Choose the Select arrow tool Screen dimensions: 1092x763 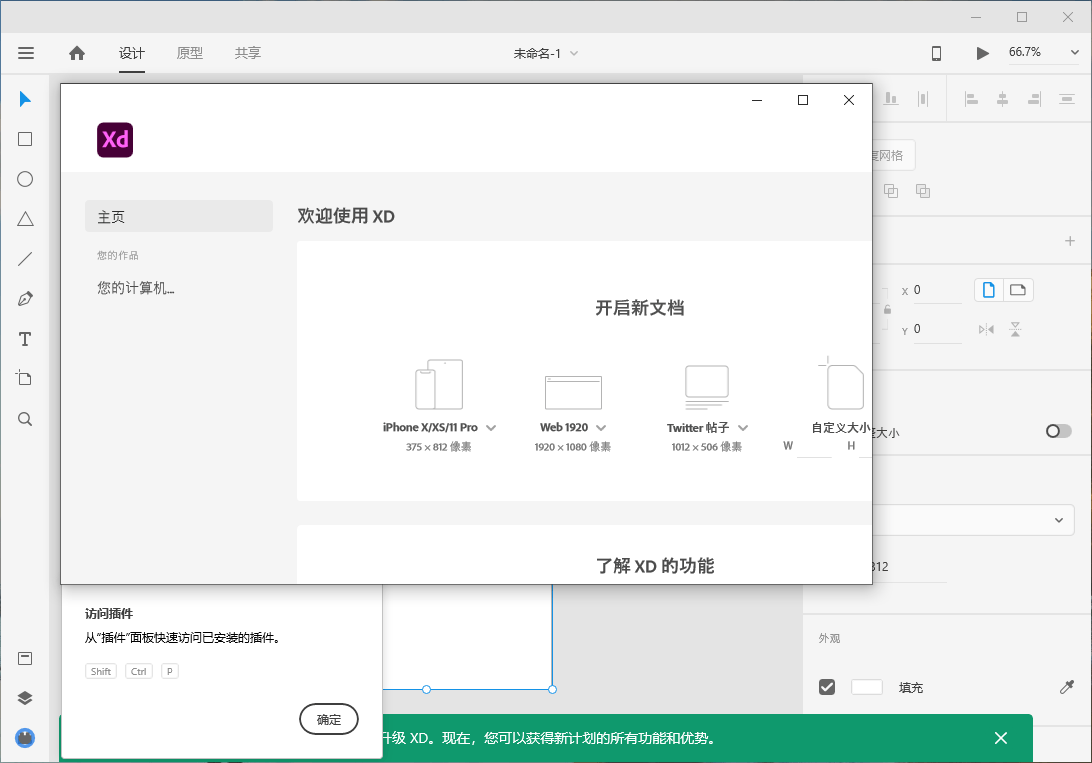click(25, 99)
